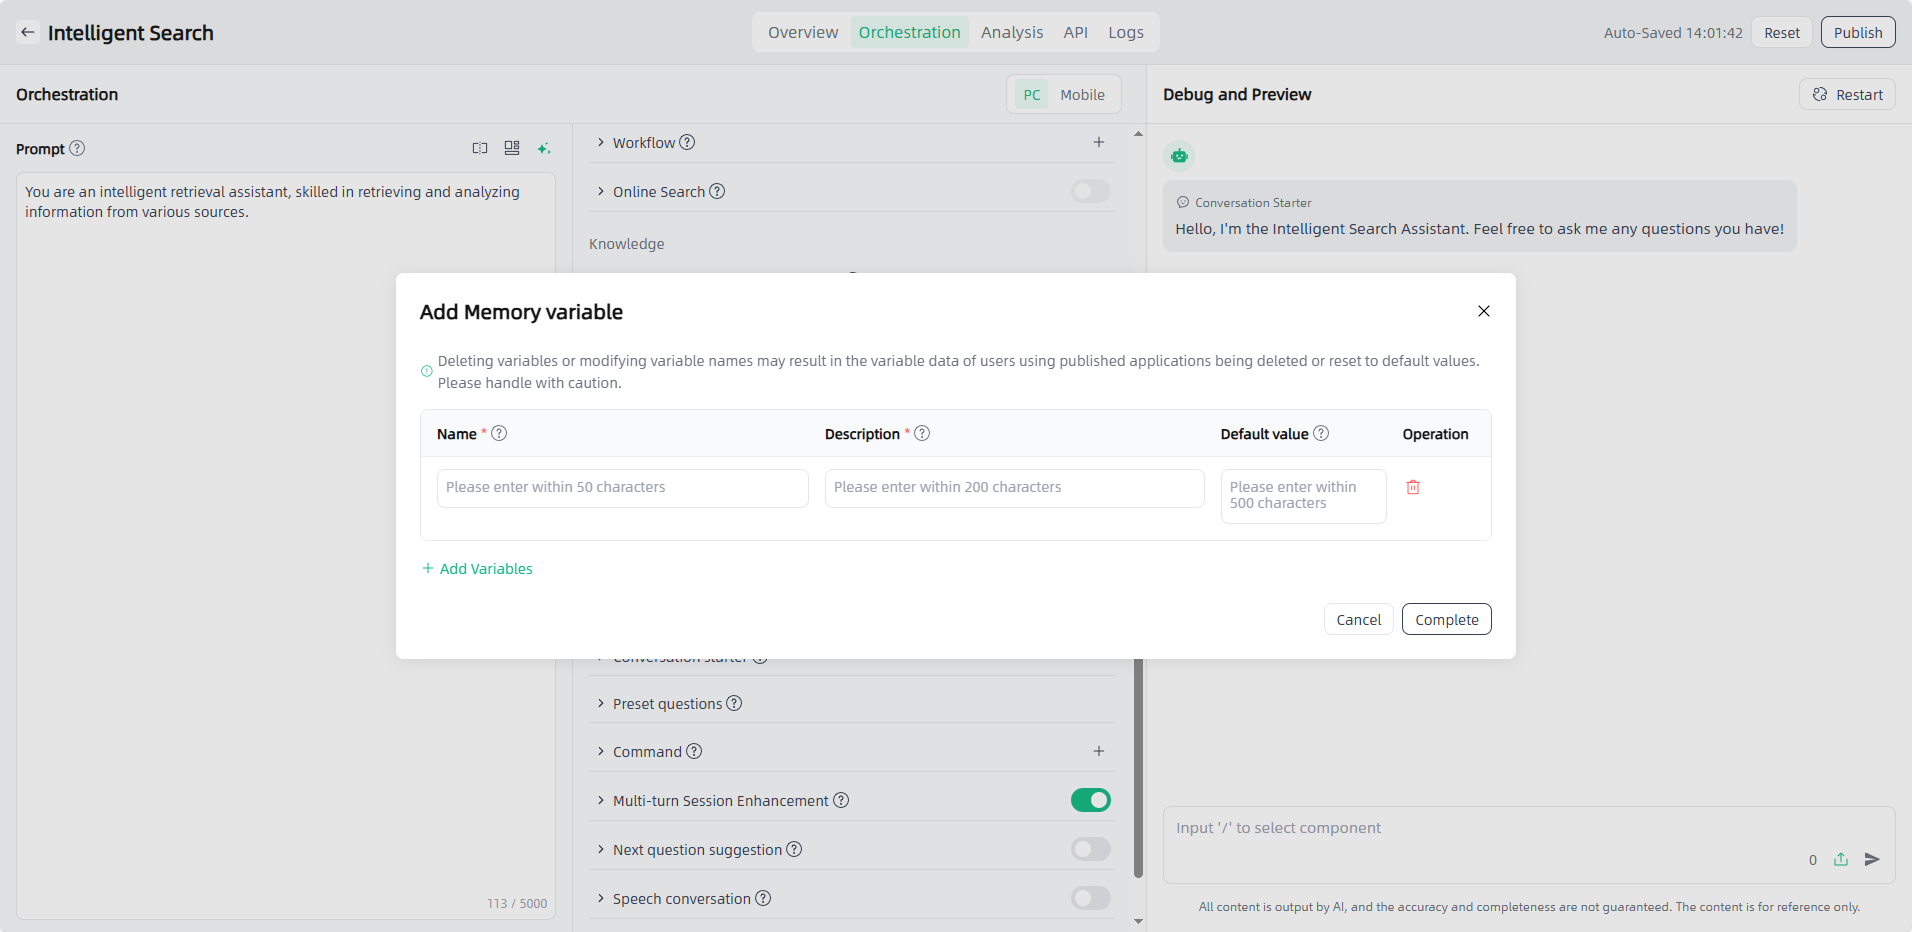Screen dimensions: 1912x932
Task: Expand the Preset questions section
Action: [x=601, y=703]
